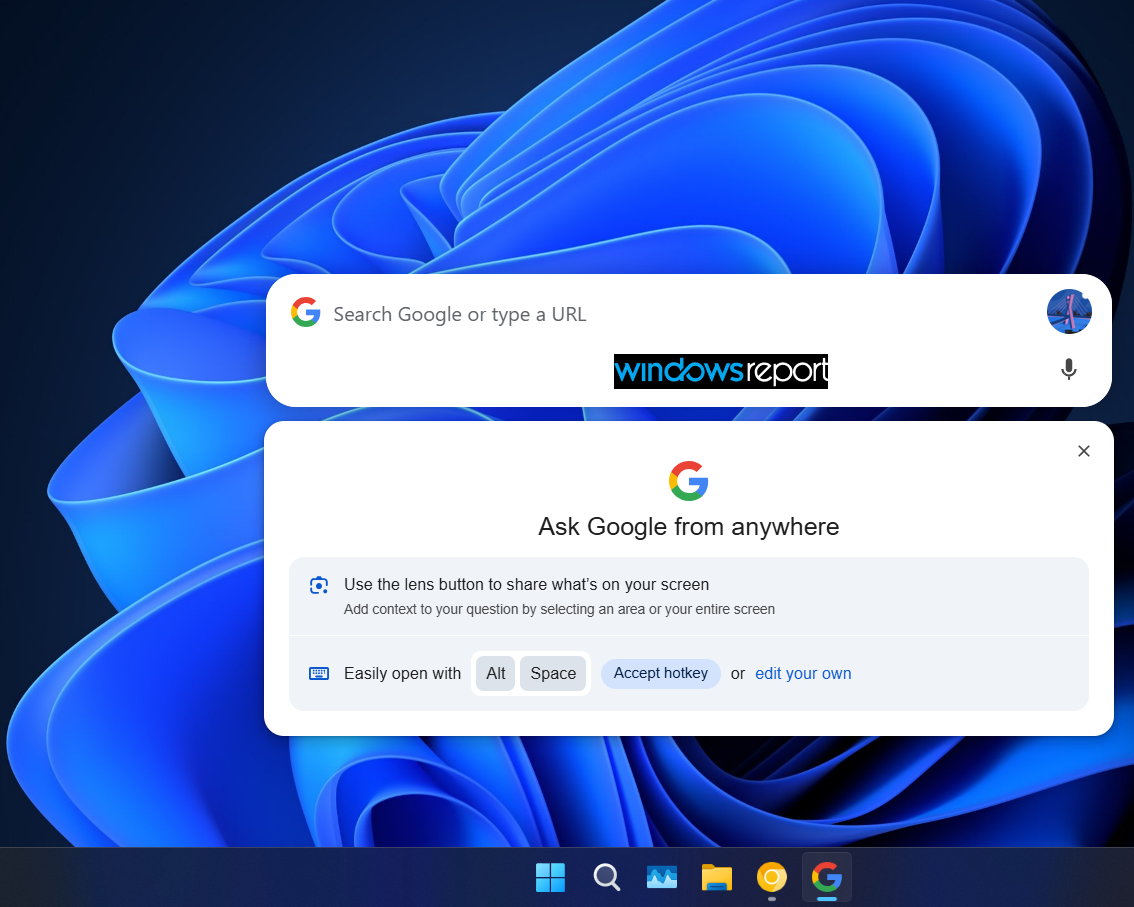Follow the "edit your own" link
This screenshot has height=907, width=1134.
[803, 673]
